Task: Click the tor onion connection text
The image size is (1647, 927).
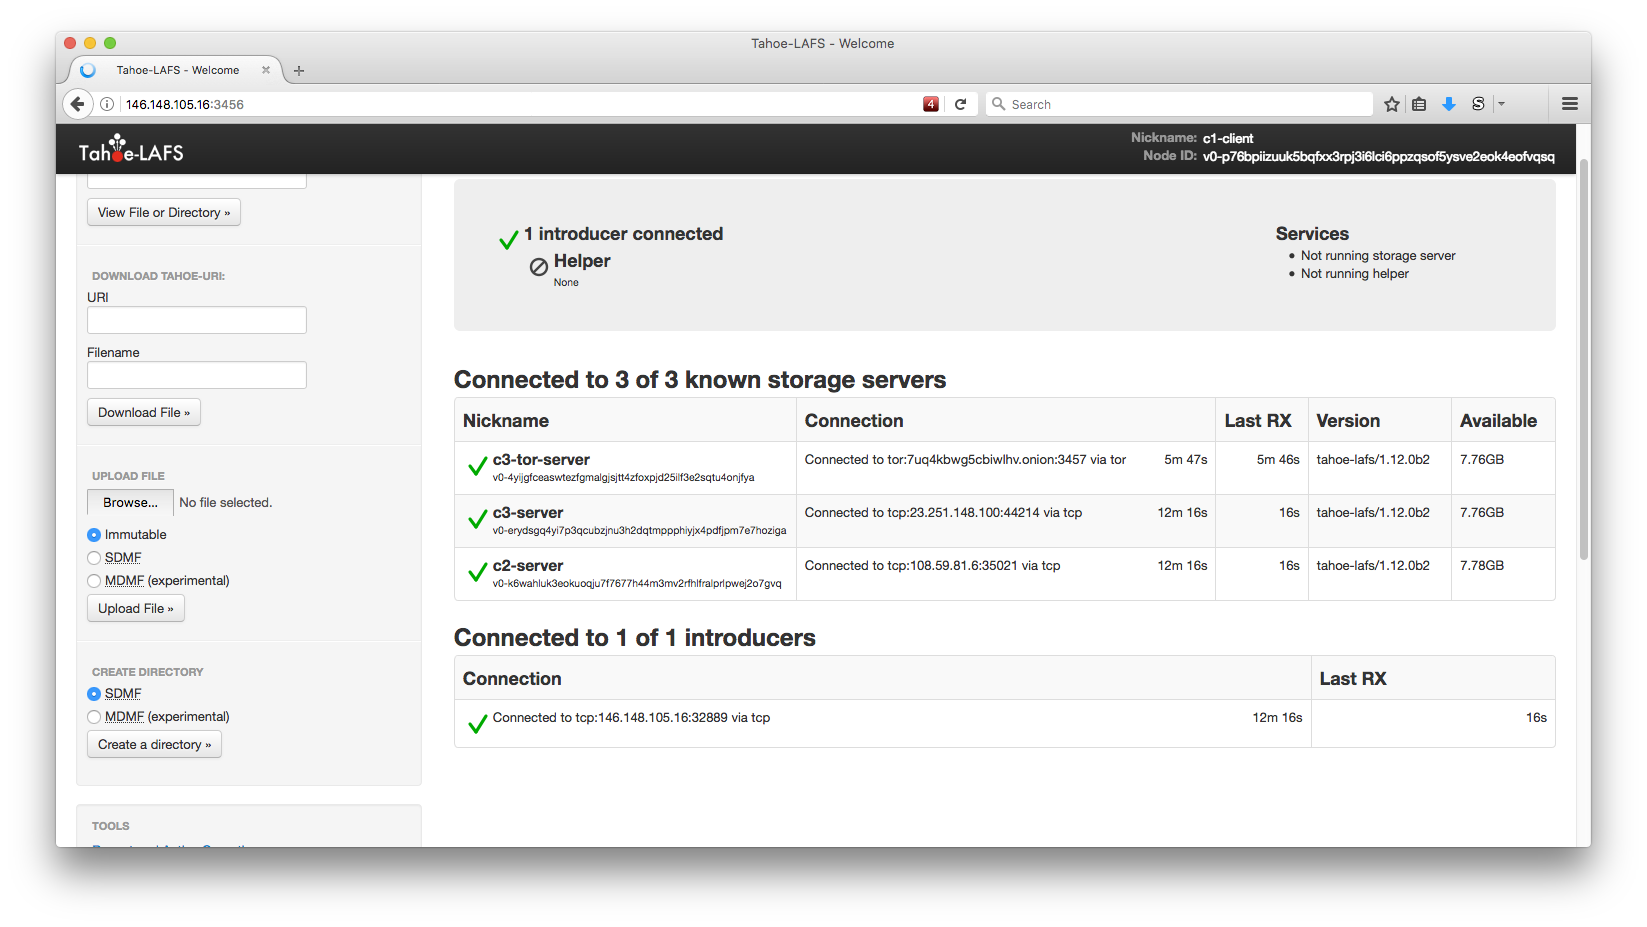Action: (x=965, y=460)
